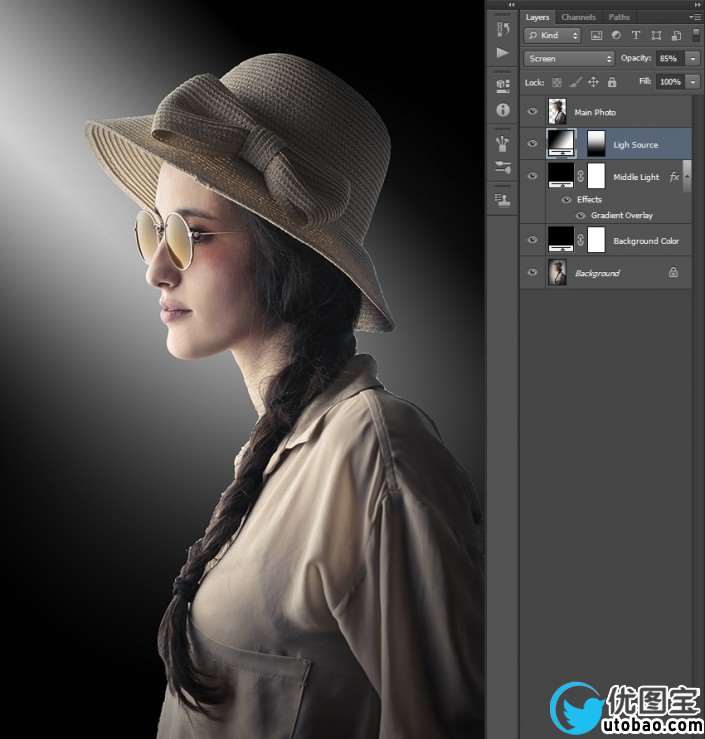Filter for pixel layers icon

click(597, 35)
